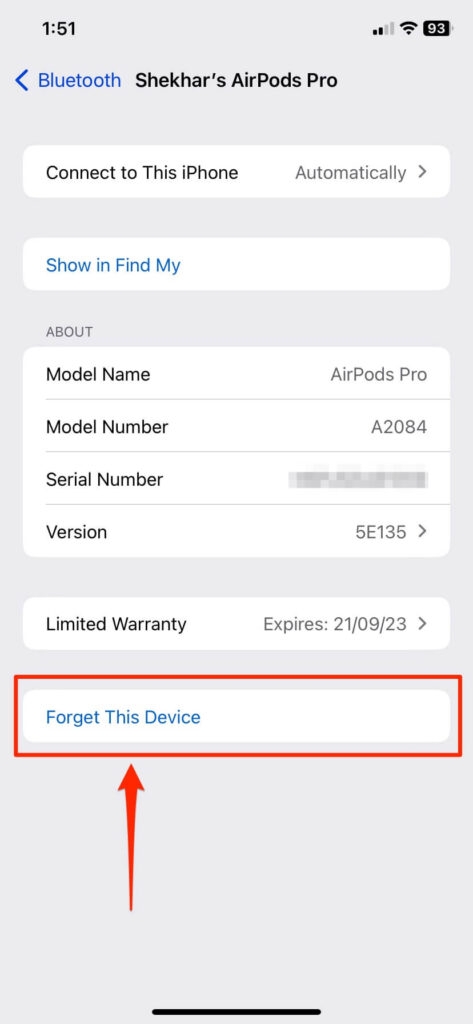Tap the chevron after warranty expiry date
Screen dimensions: 473x1024
[x=422, y=624]
